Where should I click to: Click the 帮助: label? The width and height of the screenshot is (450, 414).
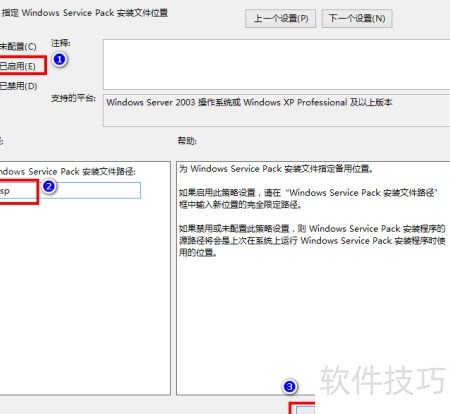pyautogui.click(x=187, y=141)
